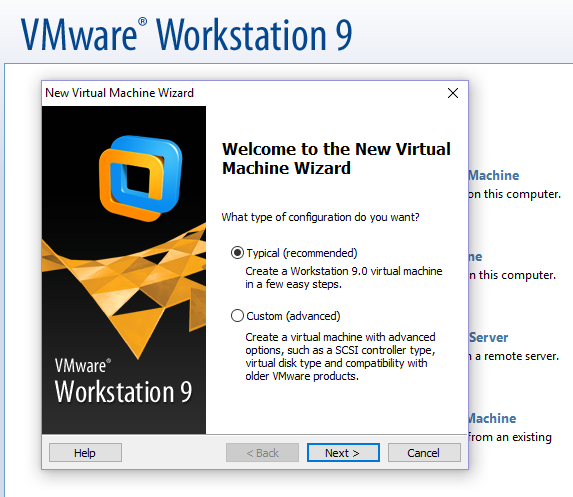Open the partially hidden Server link
Screen dimensions: 573x497
(489, 337)
